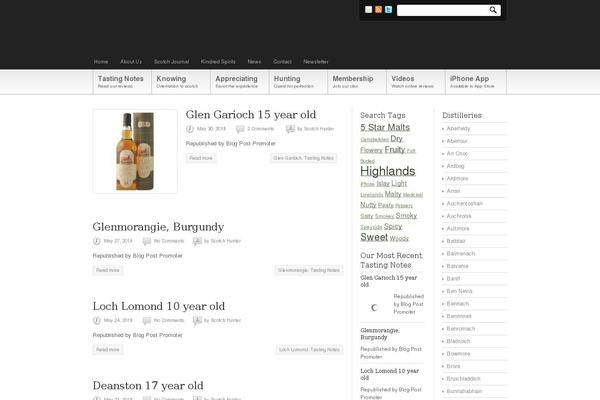600x400 pixels.
Task: Select the iPhone App tab
Action: pyautogui.click(x=476, y=82)
